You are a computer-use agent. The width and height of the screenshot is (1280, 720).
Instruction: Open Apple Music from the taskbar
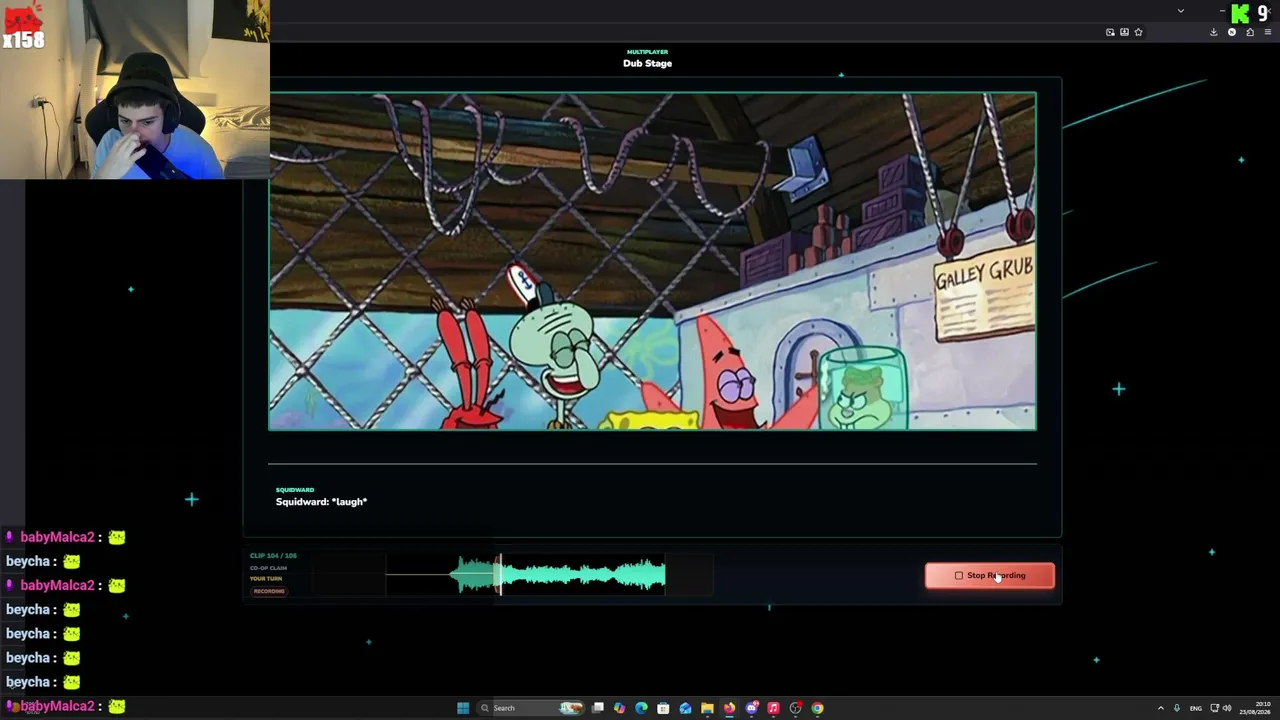773,708
